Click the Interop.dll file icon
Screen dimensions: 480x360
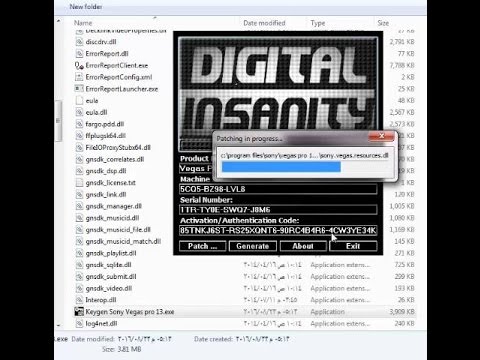pos(79,300)
